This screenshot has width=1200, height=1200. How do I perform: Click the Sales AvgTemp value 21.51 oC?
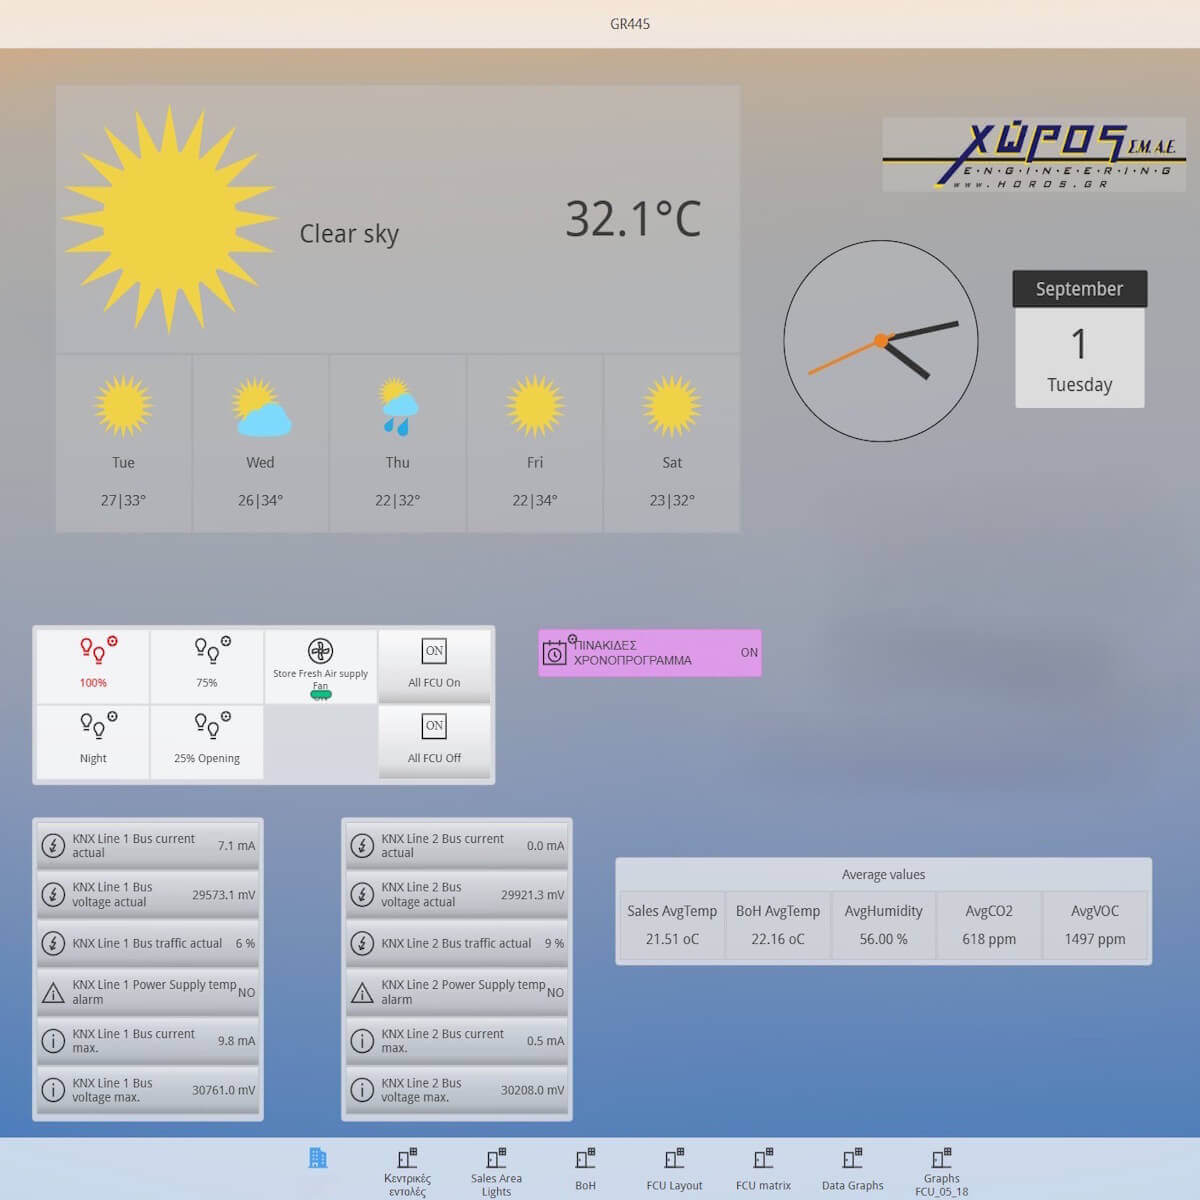coord(672,939)
